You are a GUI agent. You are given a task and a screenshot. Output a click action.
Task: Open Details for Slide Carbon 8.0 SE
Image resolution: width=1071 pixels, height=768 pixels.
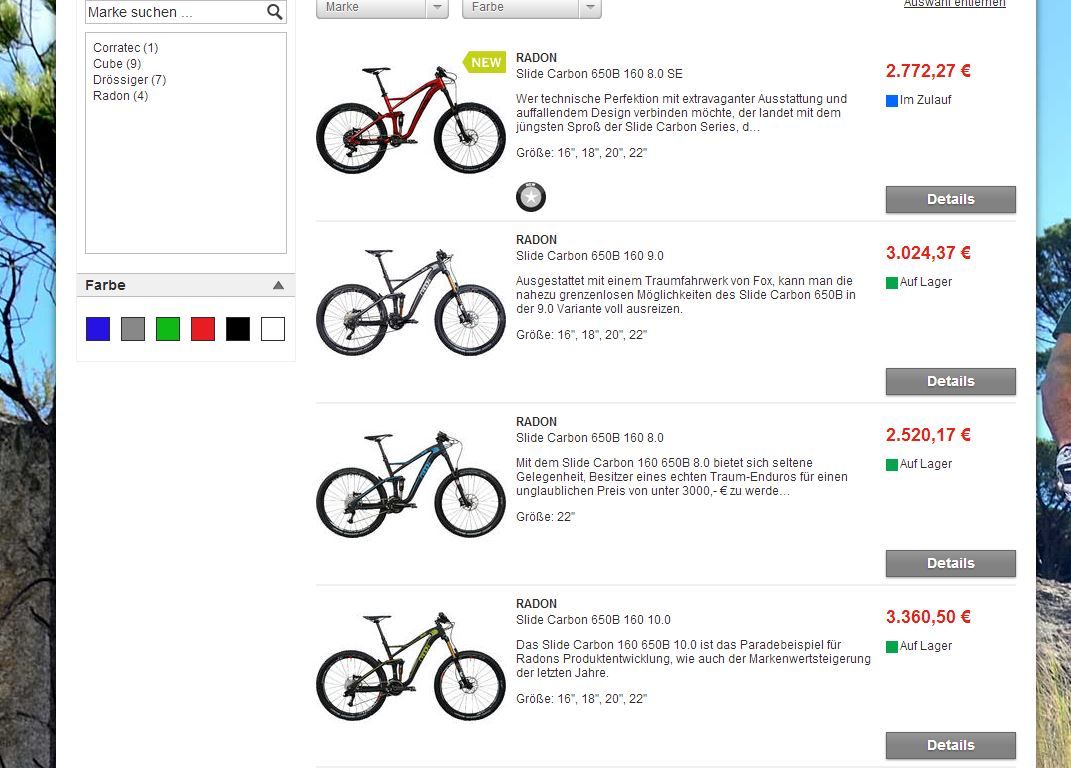tap(950, 199)
